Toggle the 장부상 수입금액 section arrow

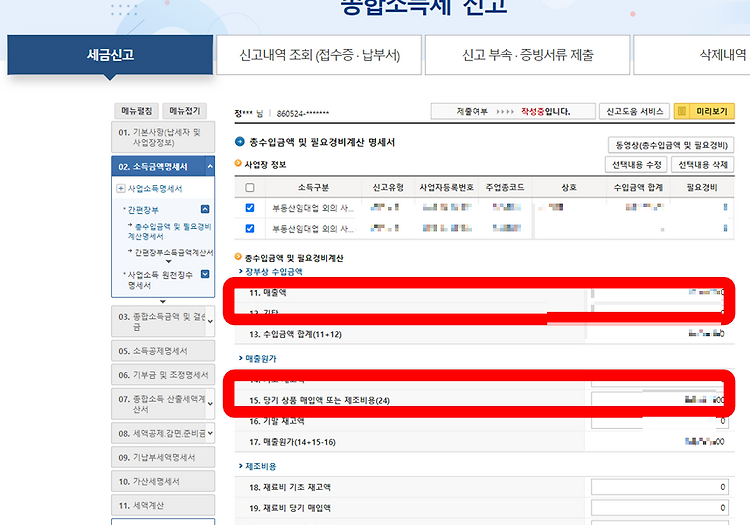click(241, 271)
